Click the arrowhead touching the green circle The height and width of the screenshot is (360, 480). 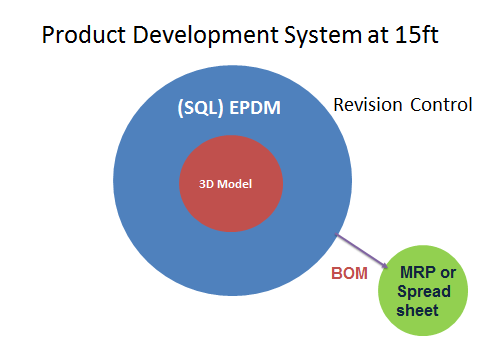tap(385, 266)
